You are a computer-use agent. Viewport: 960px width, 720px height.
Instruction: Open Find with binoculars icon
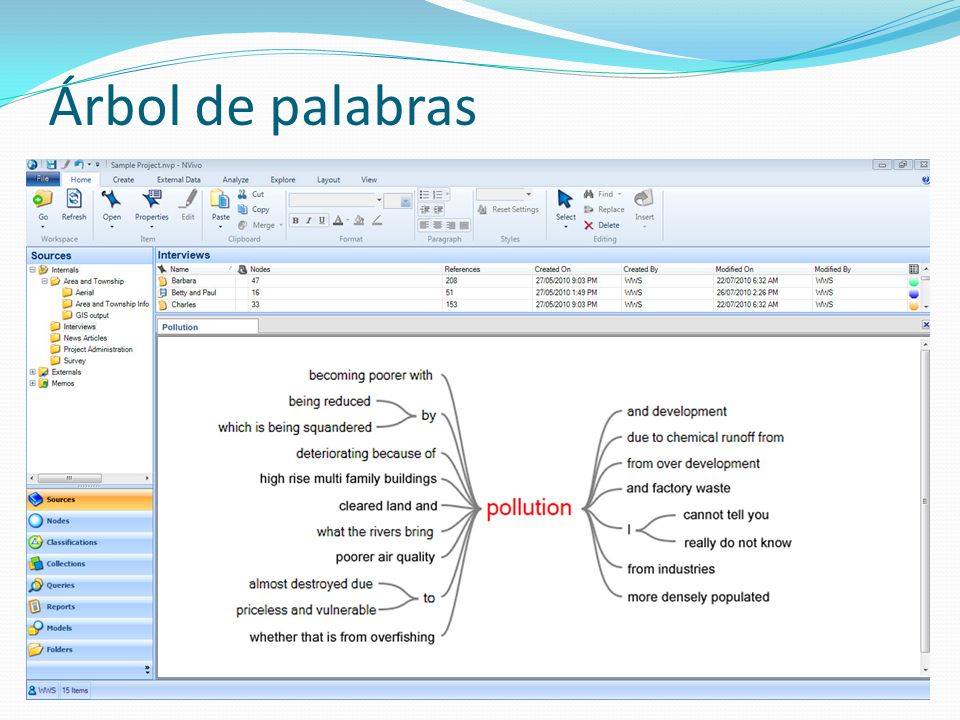click(589, 194)
